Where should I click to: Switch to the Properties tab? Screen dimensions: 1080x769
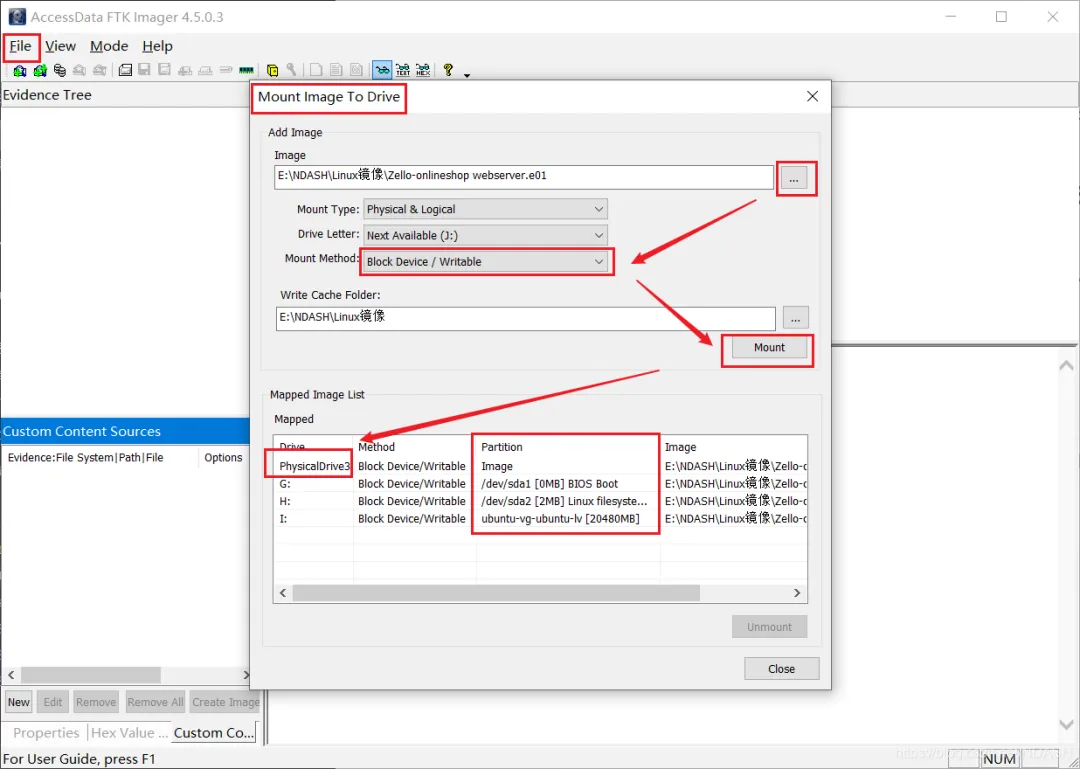45,732
